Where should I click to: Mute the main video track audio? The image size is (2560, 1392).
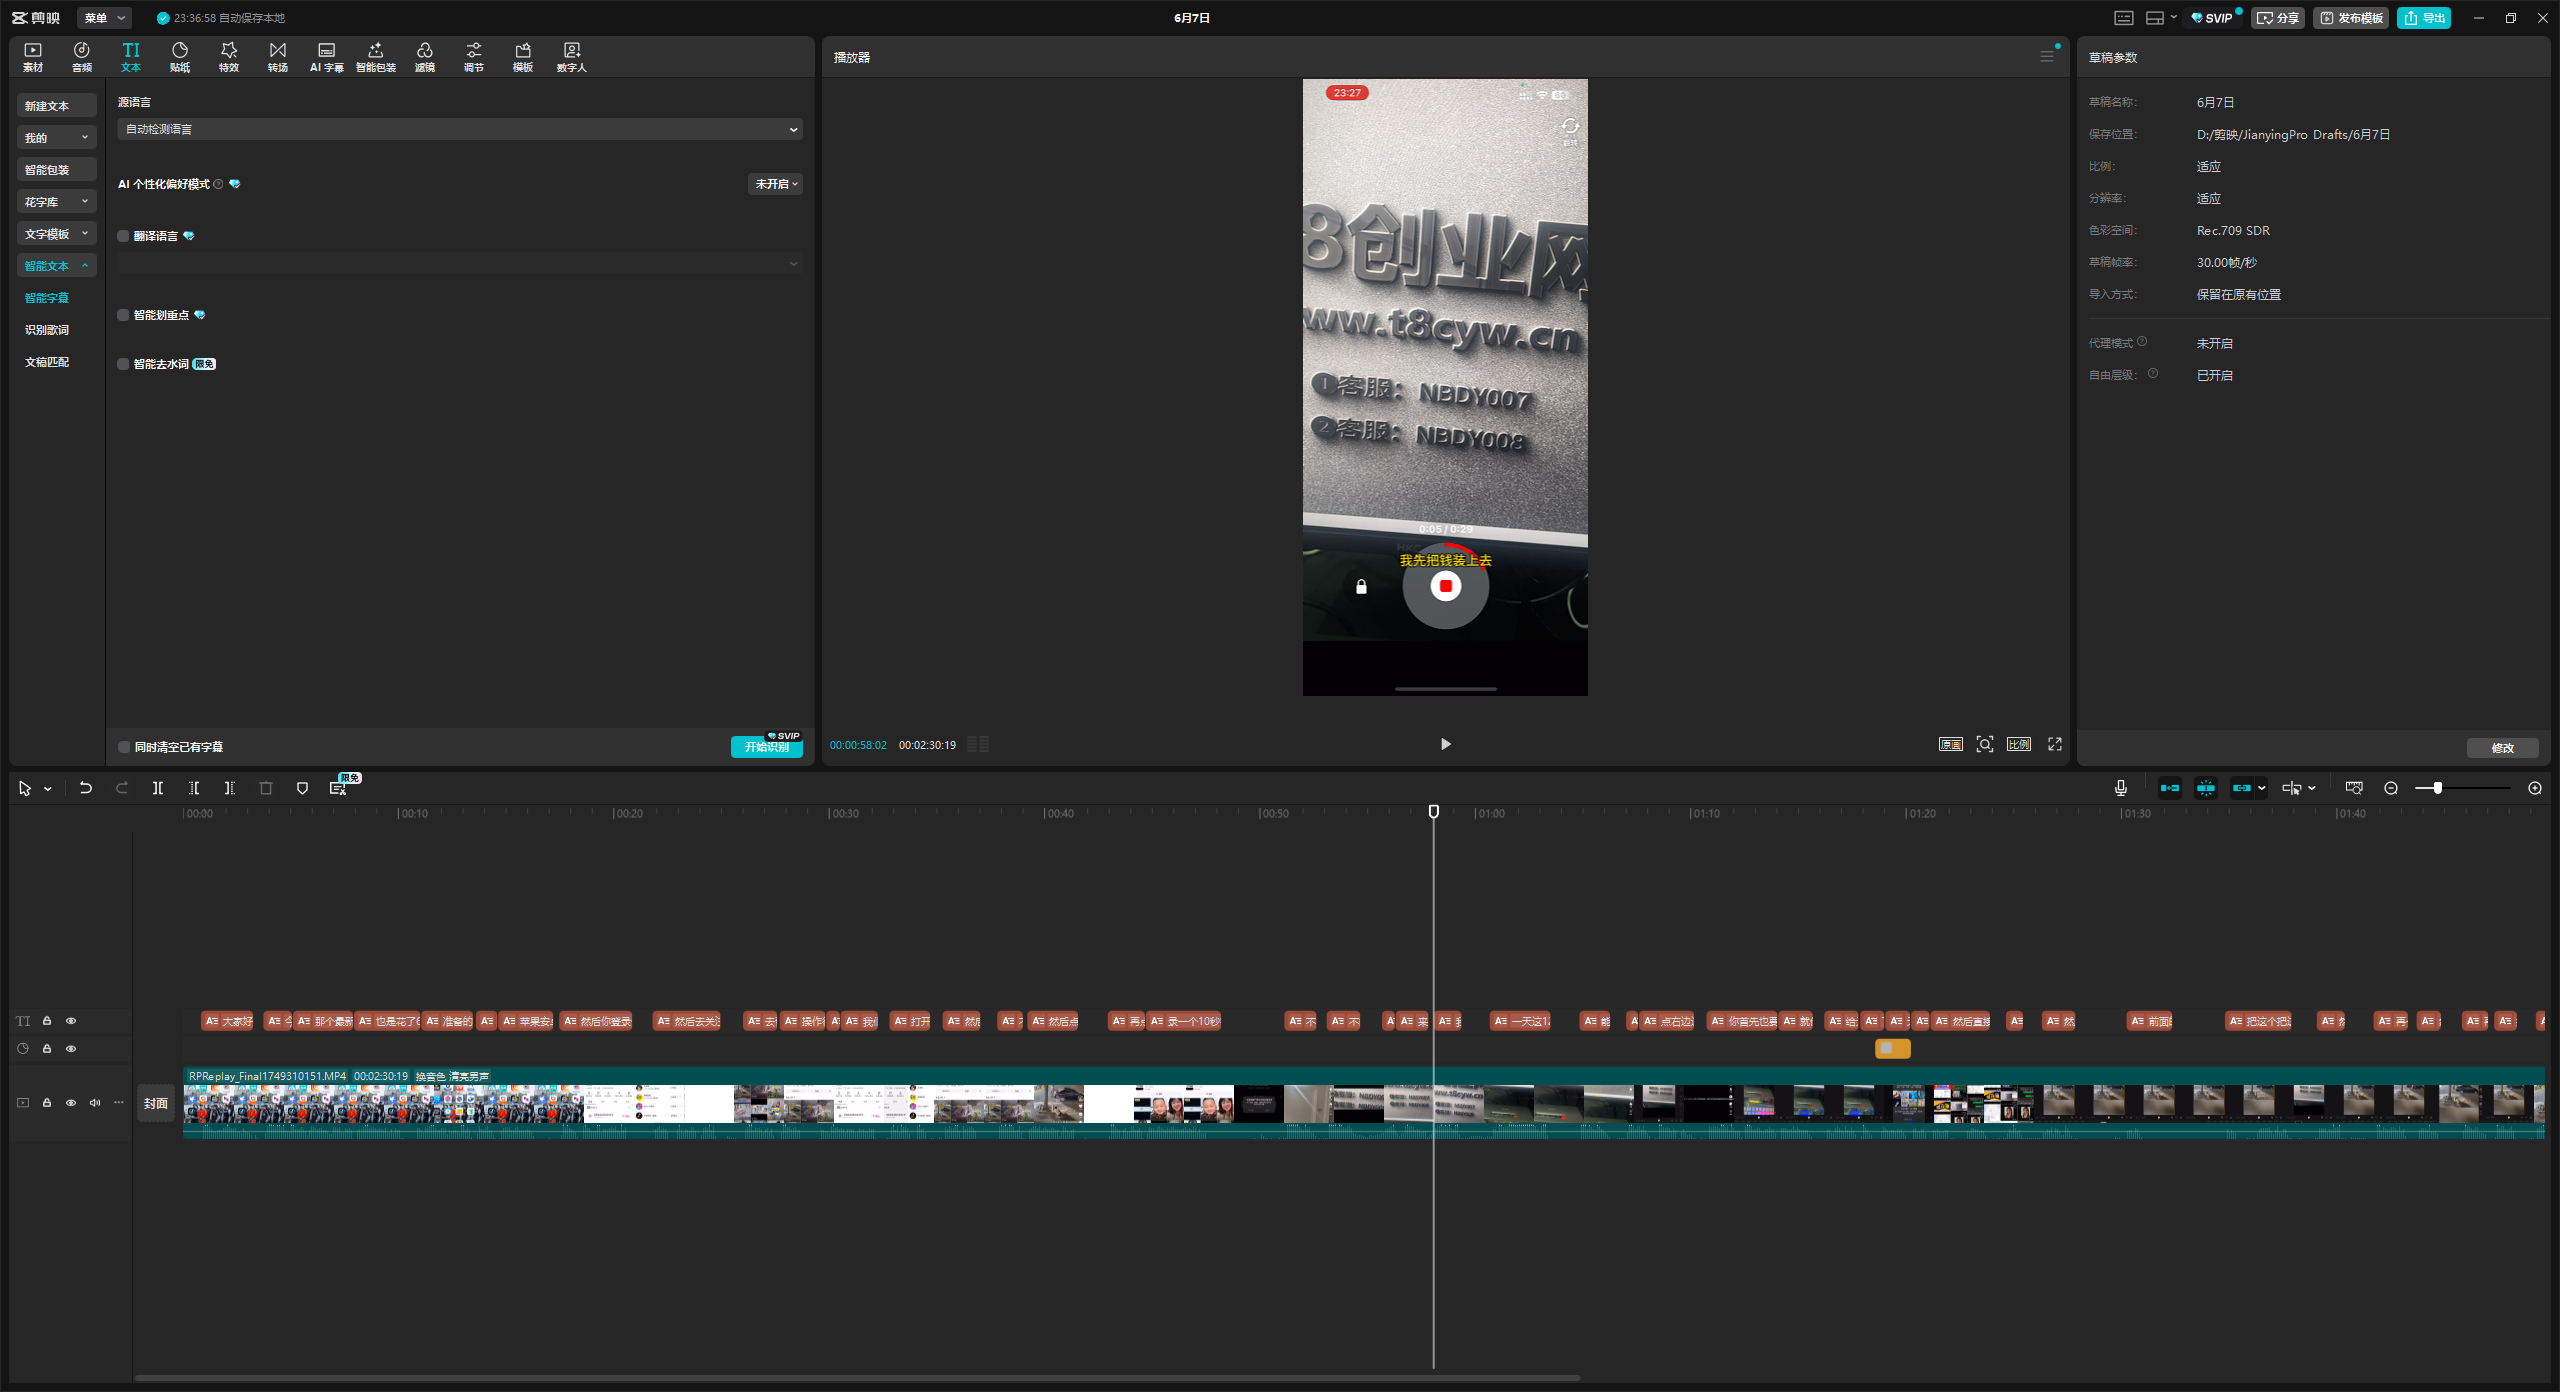pos(95,1103)
